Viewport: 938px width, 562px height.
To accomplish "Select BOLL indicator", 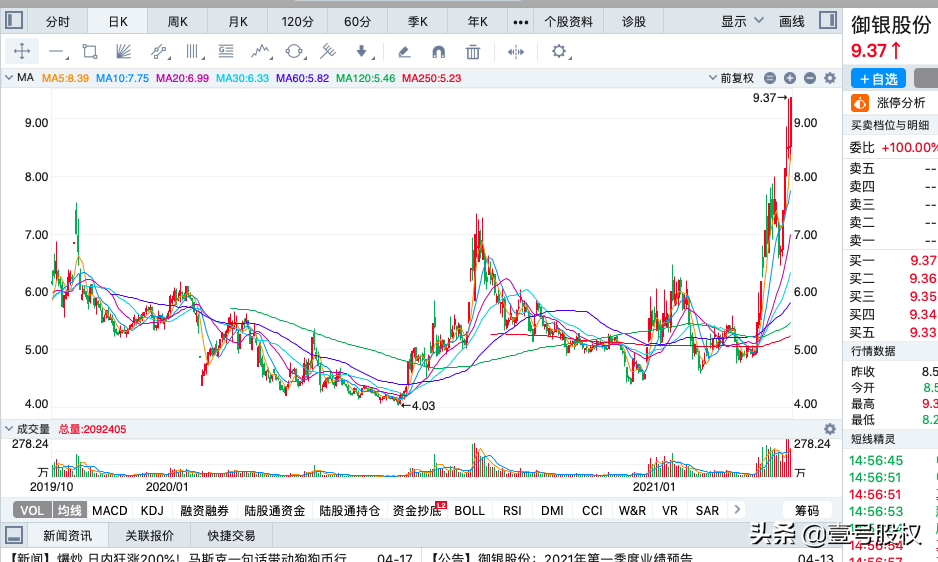I will [469, 510].
